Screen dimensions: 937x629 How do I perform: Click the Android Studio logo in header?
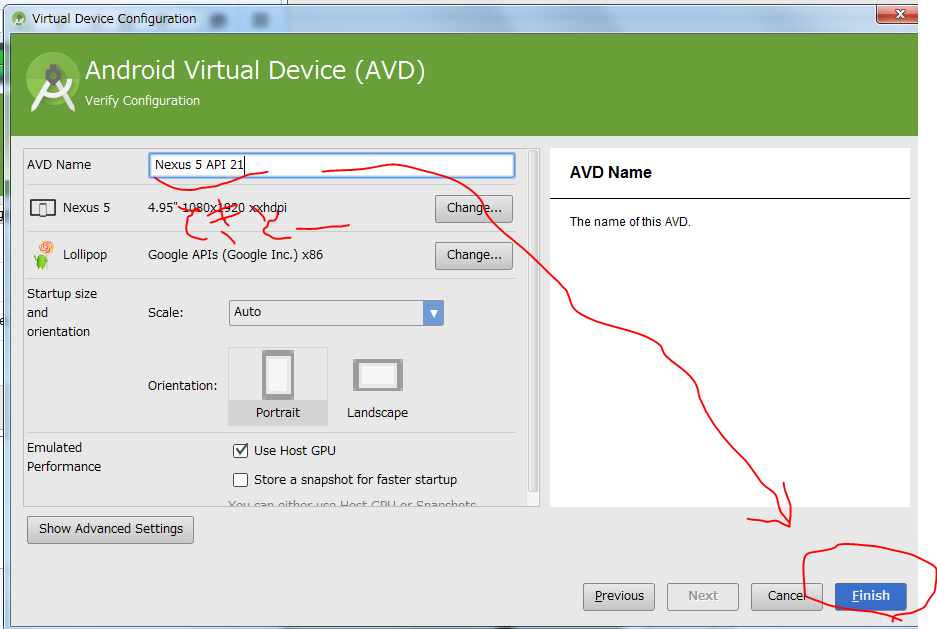click(53, 82)
